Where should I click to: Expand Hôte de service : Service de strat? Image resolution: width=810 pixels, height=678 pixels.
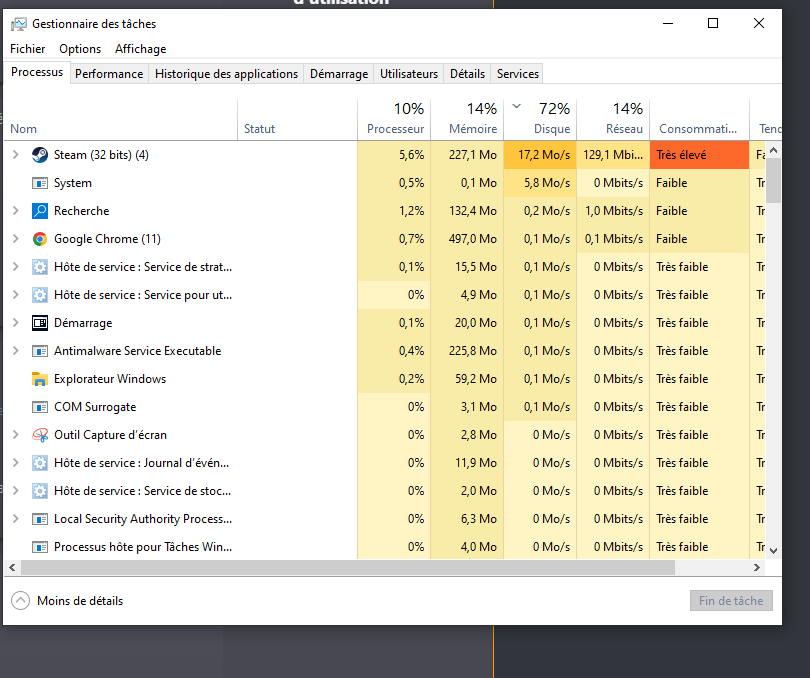[15, 266]
